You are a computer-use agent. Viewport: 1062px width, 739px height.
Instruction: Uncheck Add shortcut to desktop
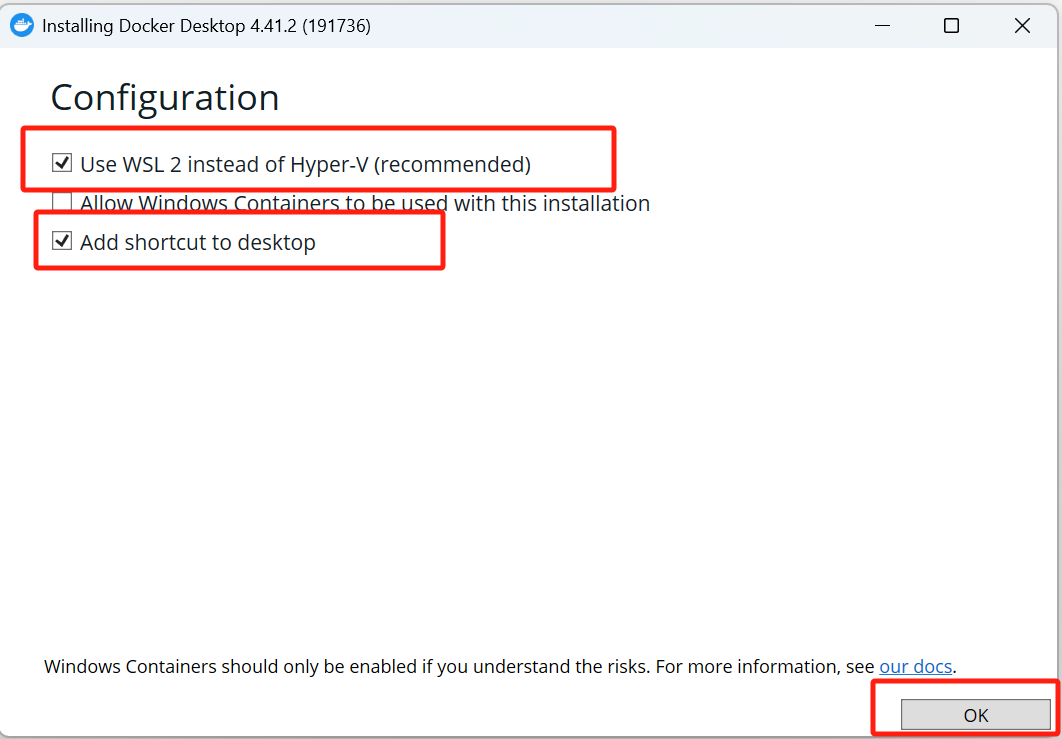click(x=62, y=240)
